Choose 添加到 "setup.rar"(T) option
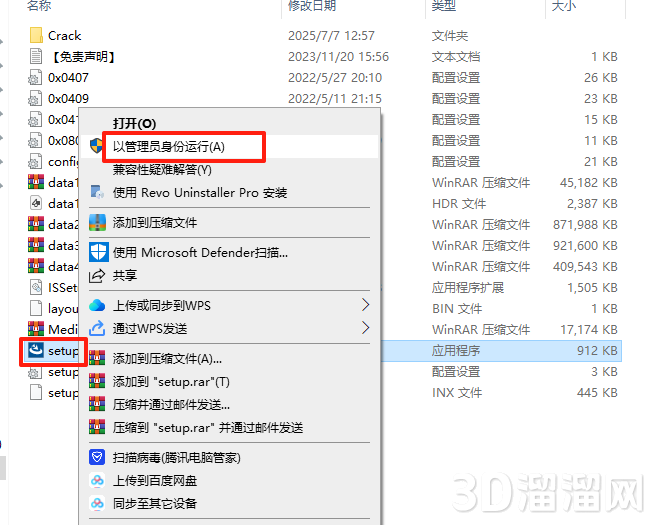This screenshot has width=660, height=525. coord(171,381)
